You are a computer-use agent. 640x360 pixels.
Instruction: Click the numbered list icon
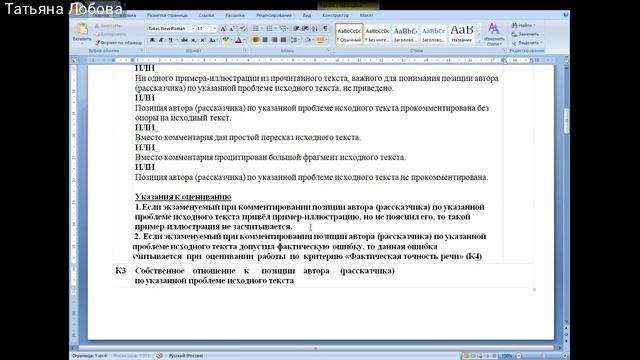(269, 29)
